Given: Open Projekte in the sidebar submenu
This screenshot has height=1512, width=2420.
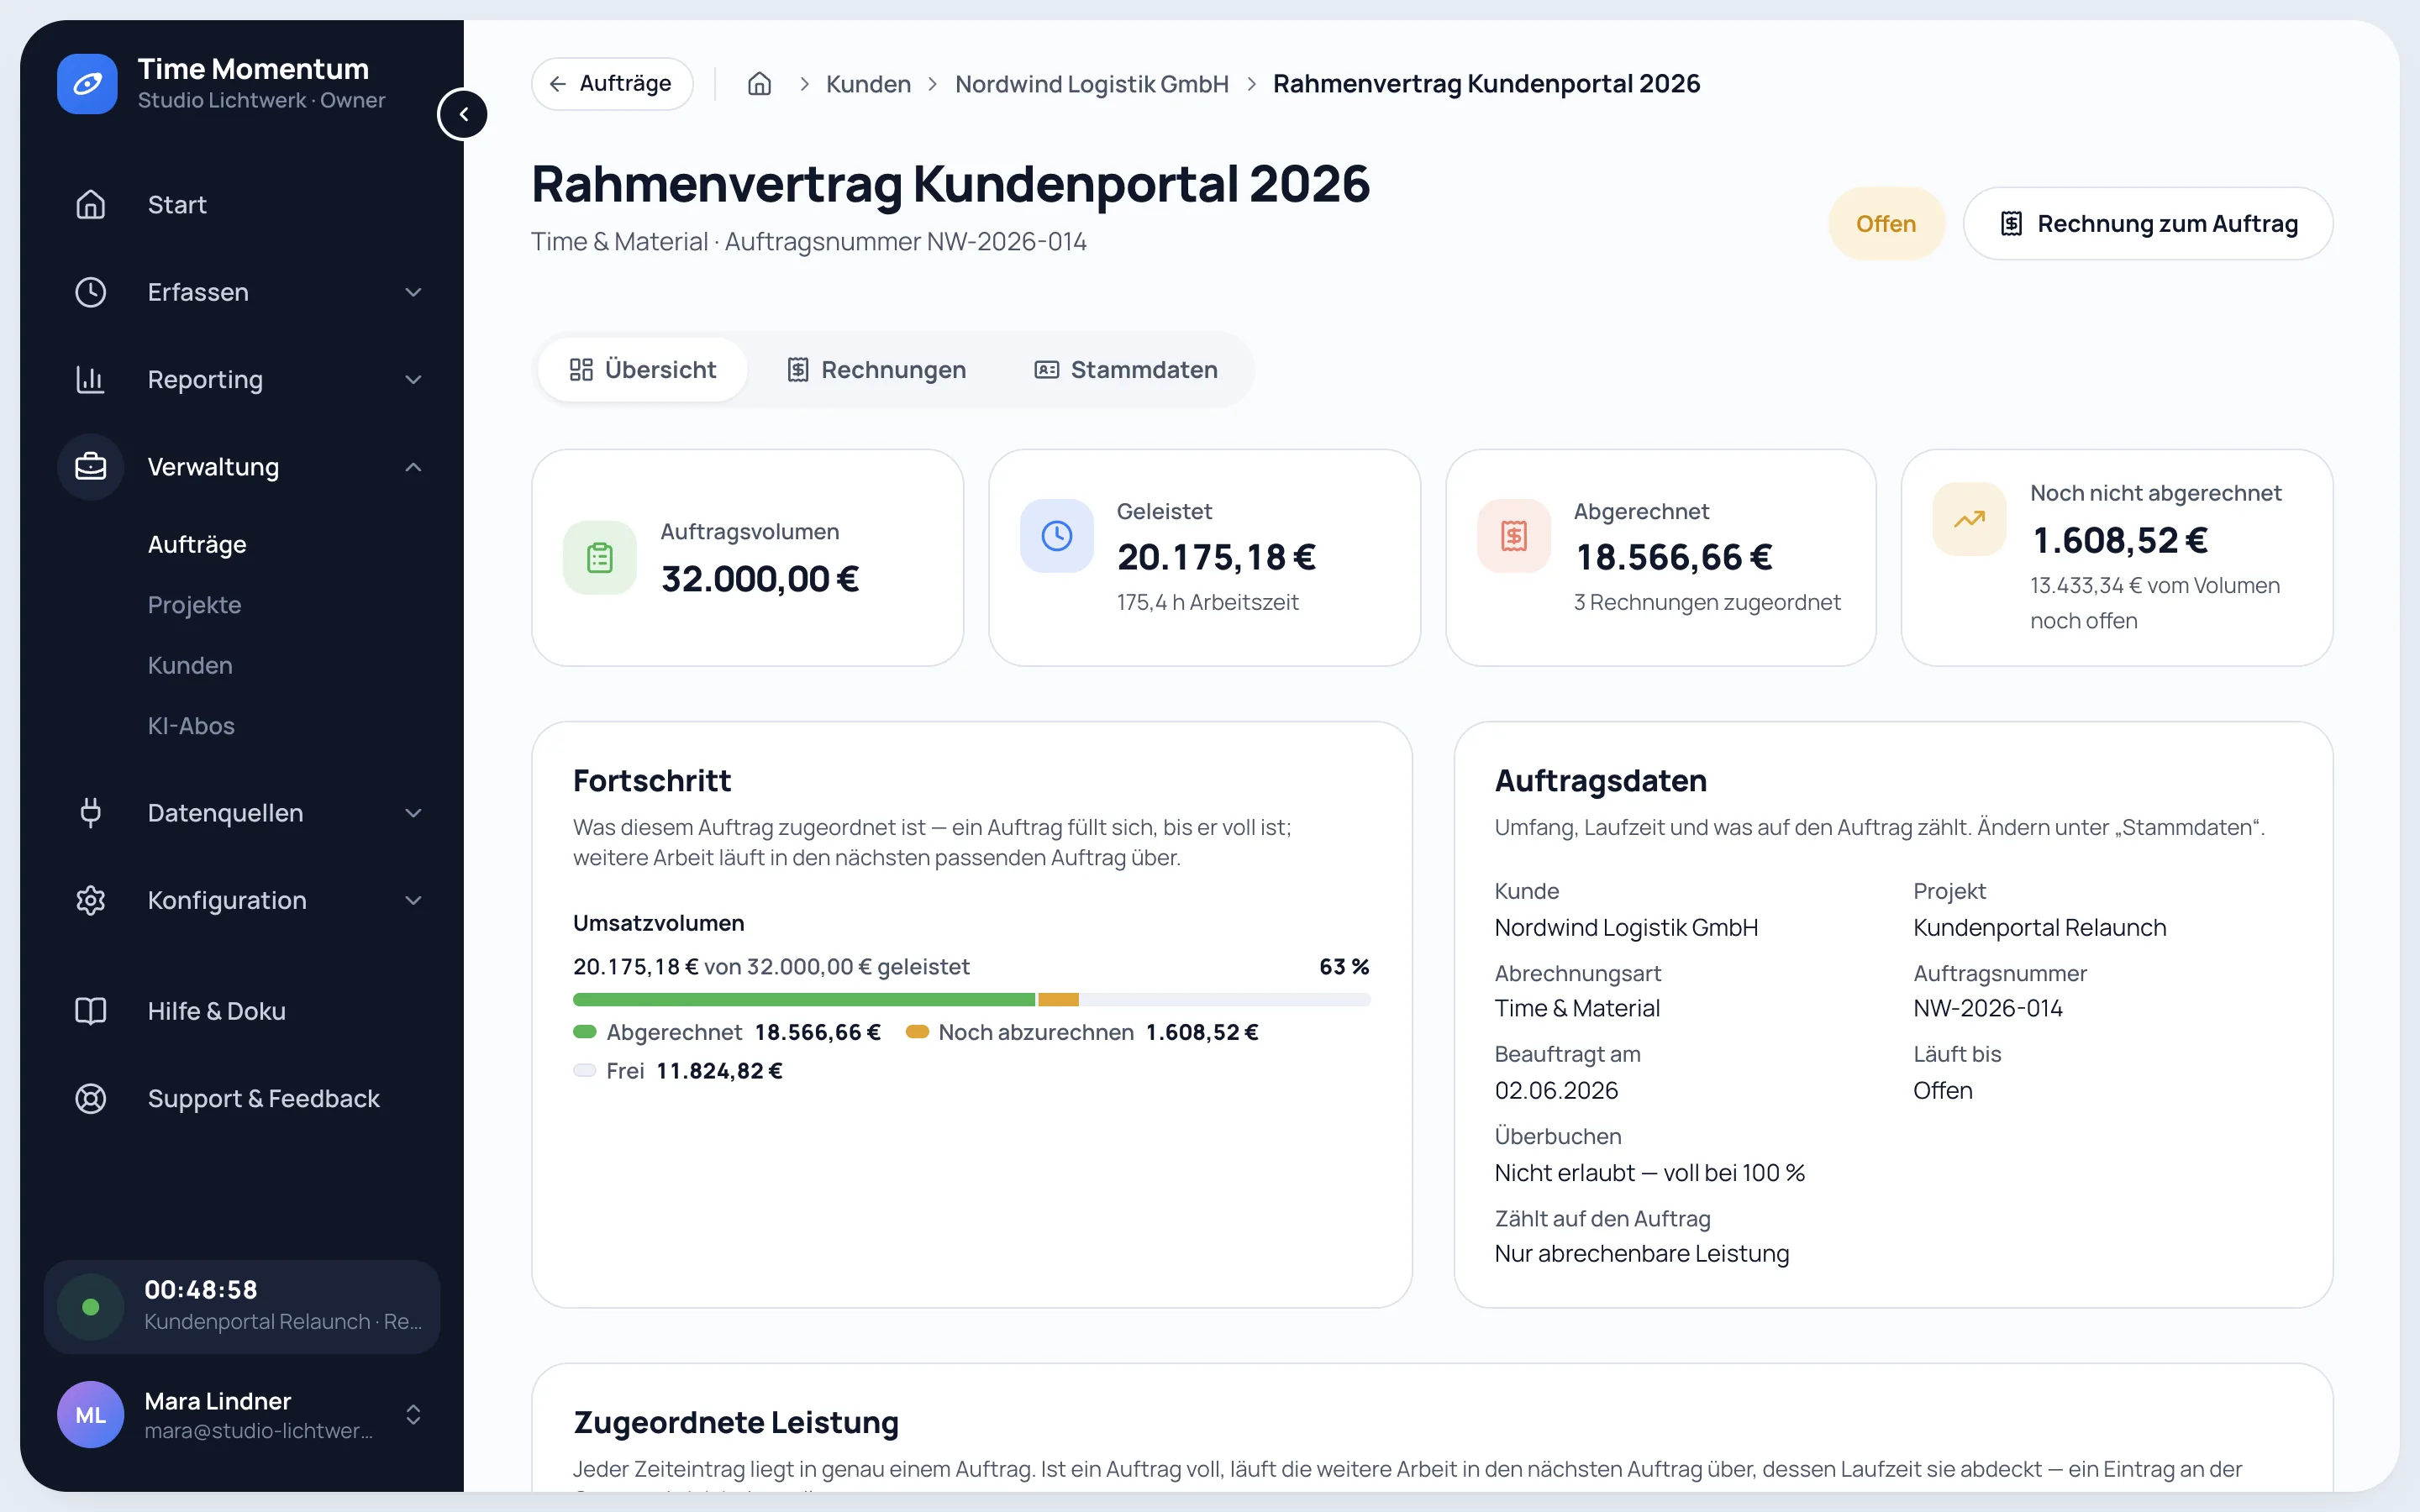Looking at the screenshot, I should [x=194, y=605].
